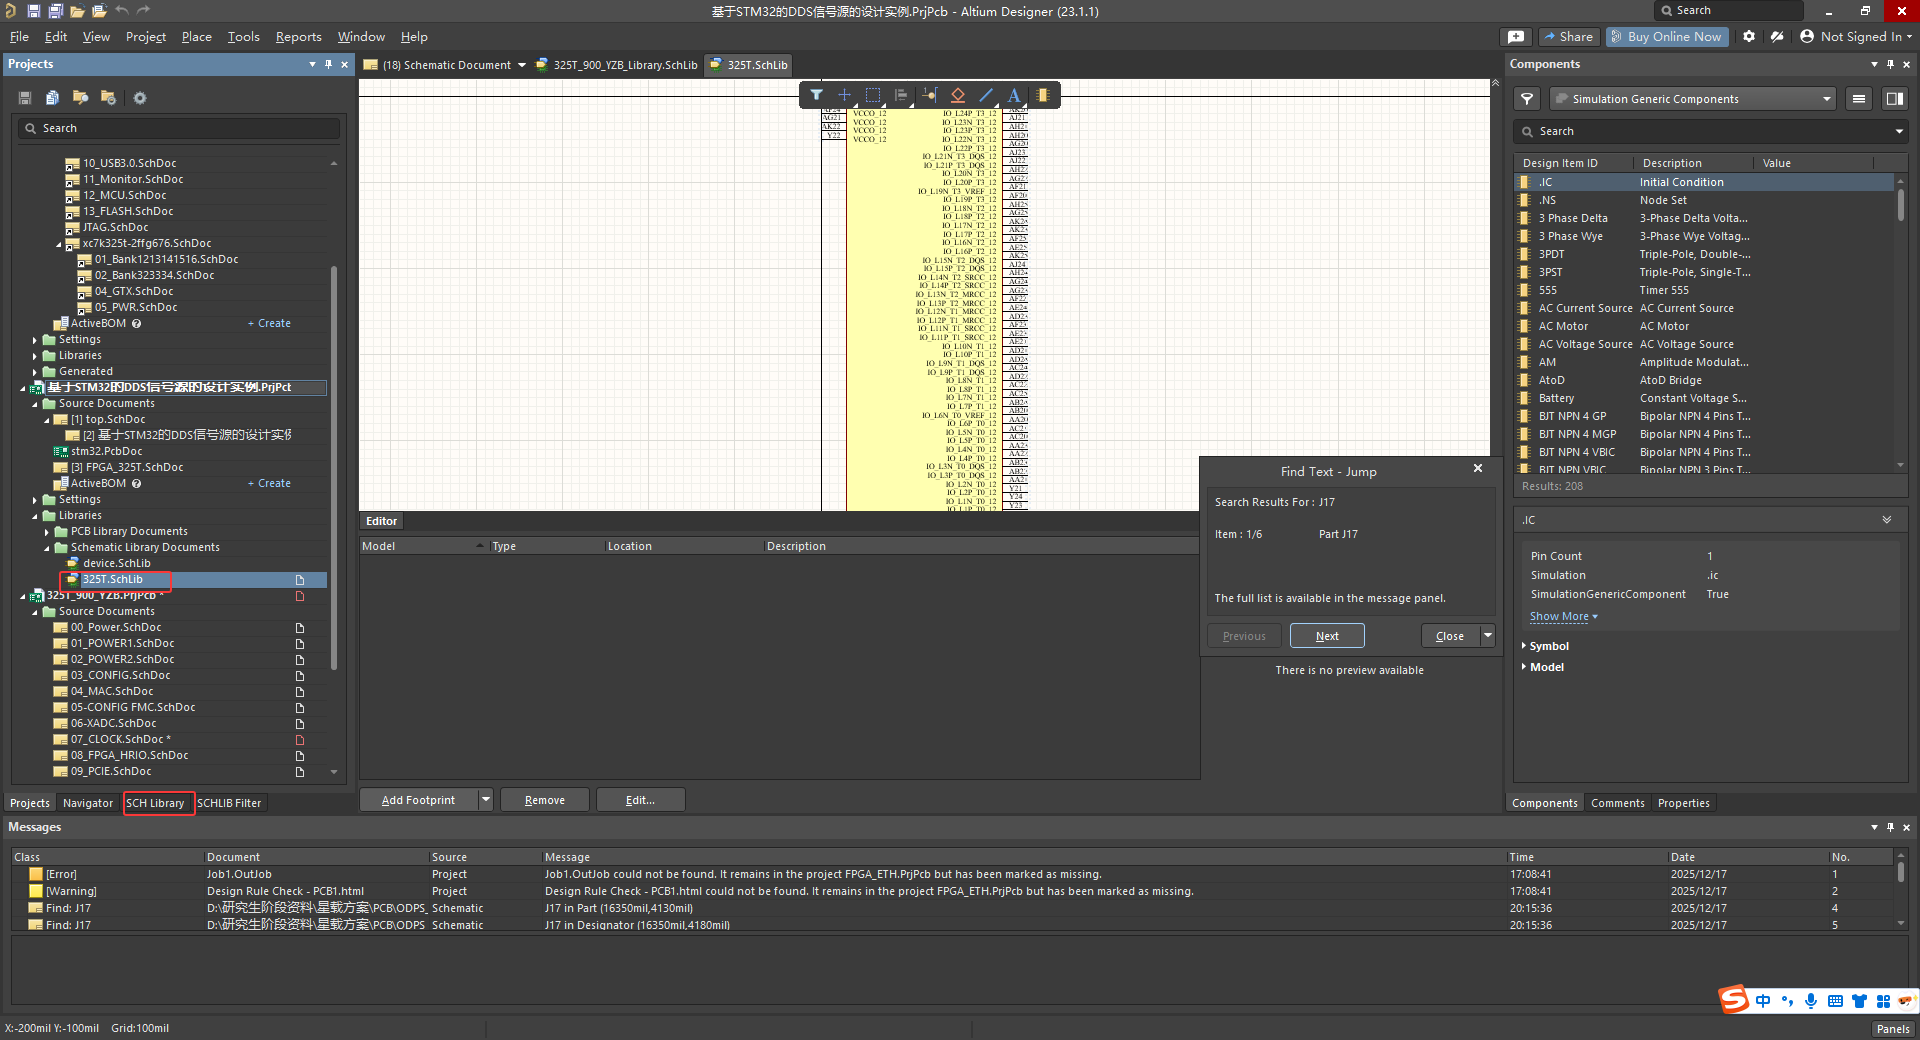1920x1040 pixels.
Task: Switch to 325T_900_YZB_Library.SchLib document tab
Action: tap(617, 65)
